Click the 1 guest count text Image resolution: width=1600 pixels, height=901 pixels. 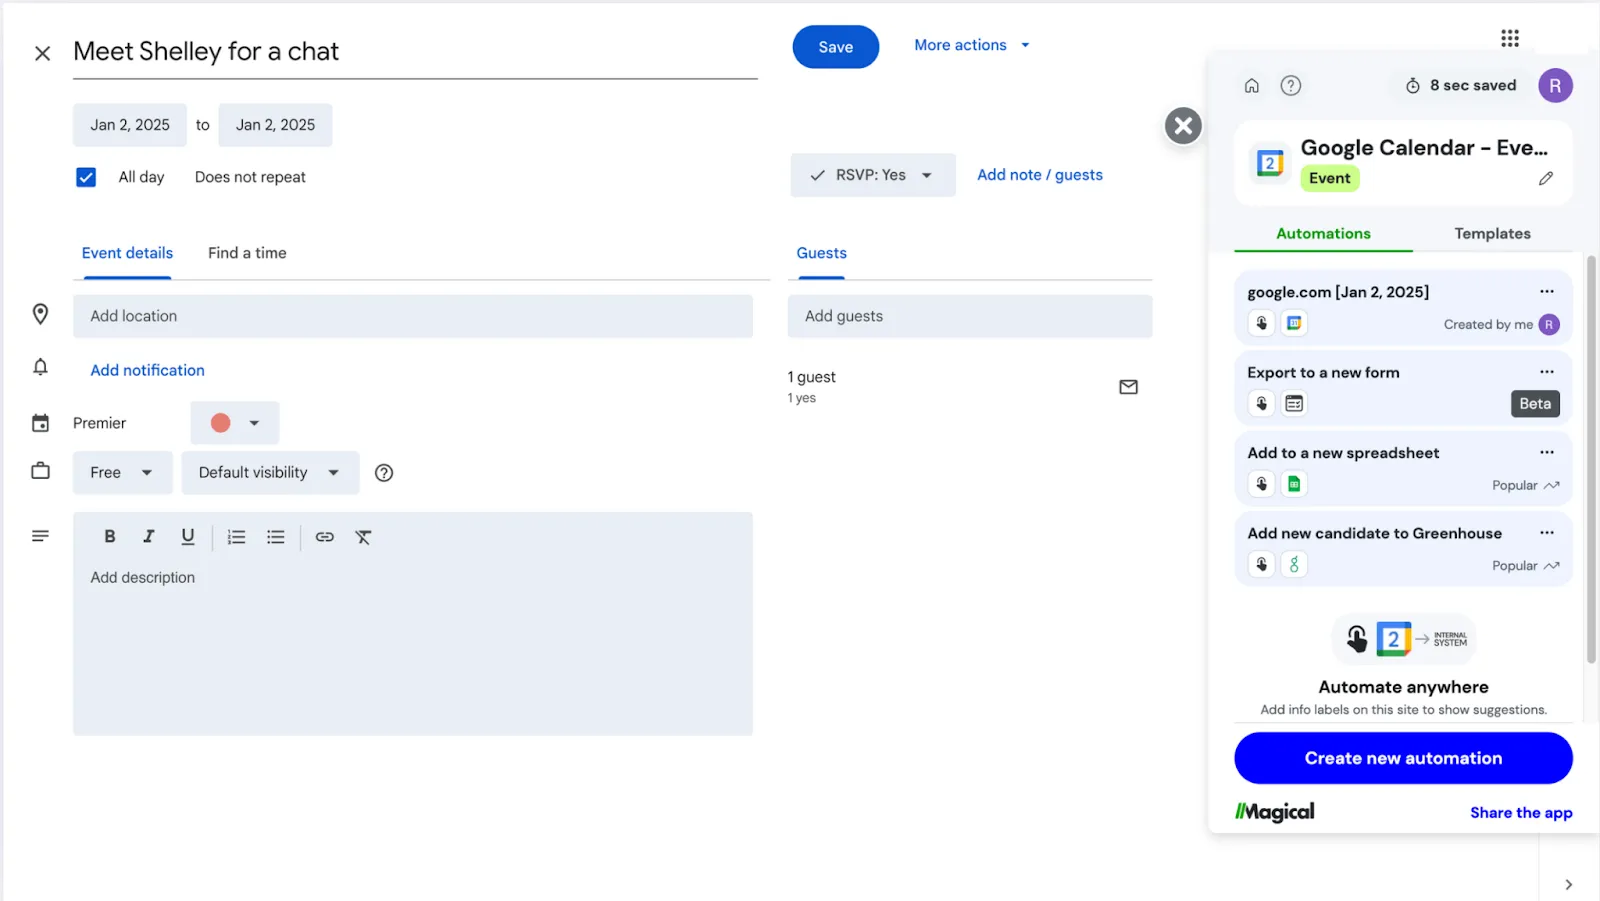[811, 377]
